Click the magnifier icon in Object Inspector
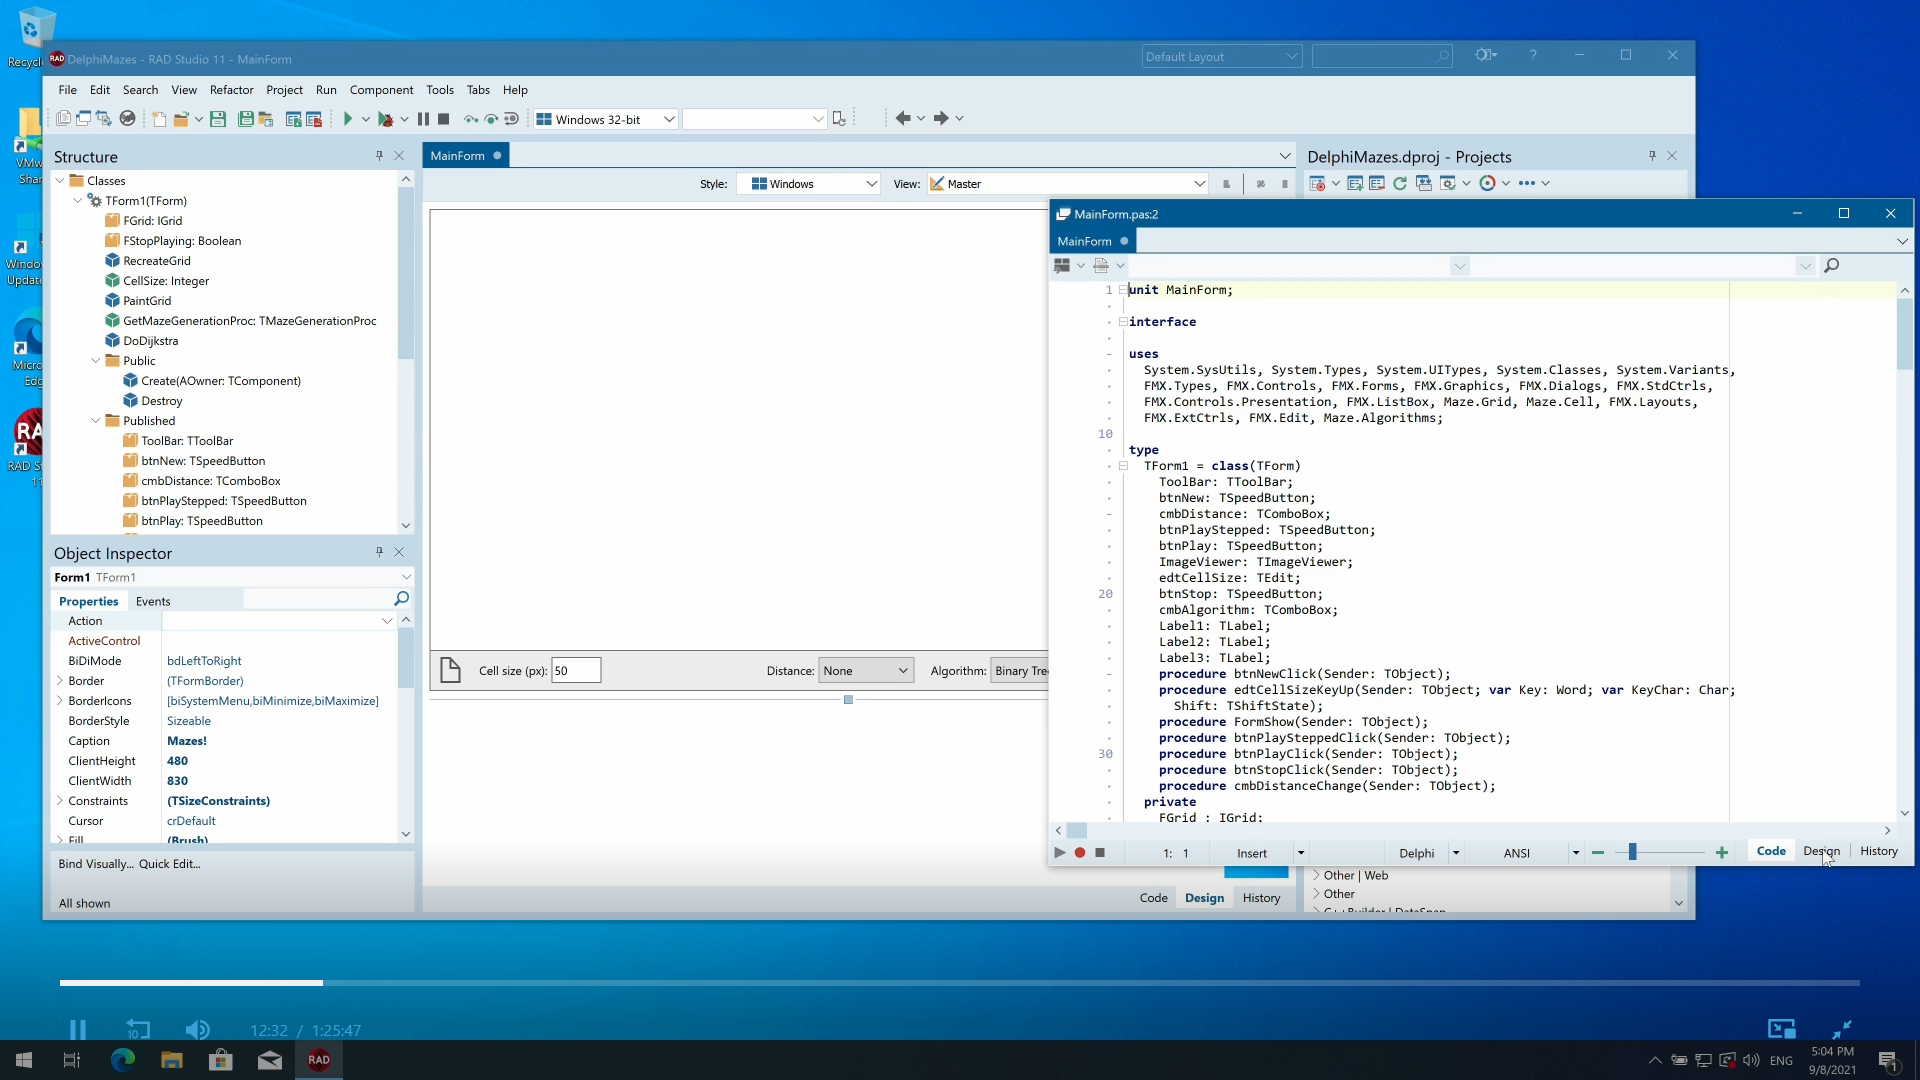1920x1080 pixels. pos(401,599)
